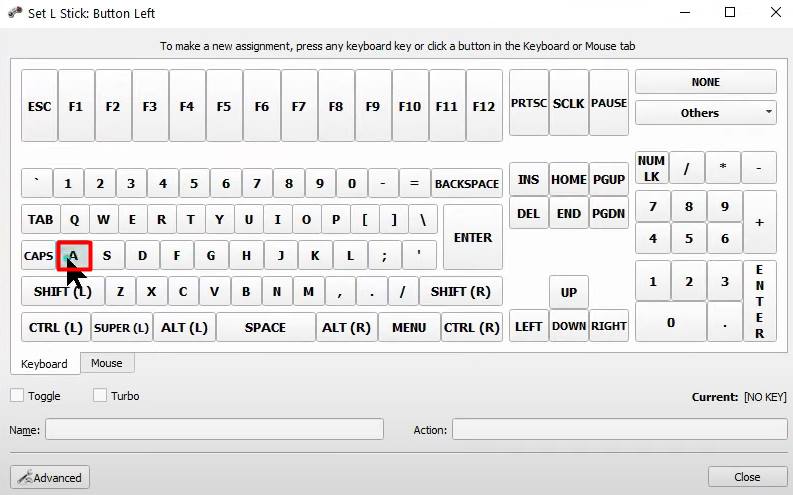Switch to the Keyboard tab

(45, 364)
